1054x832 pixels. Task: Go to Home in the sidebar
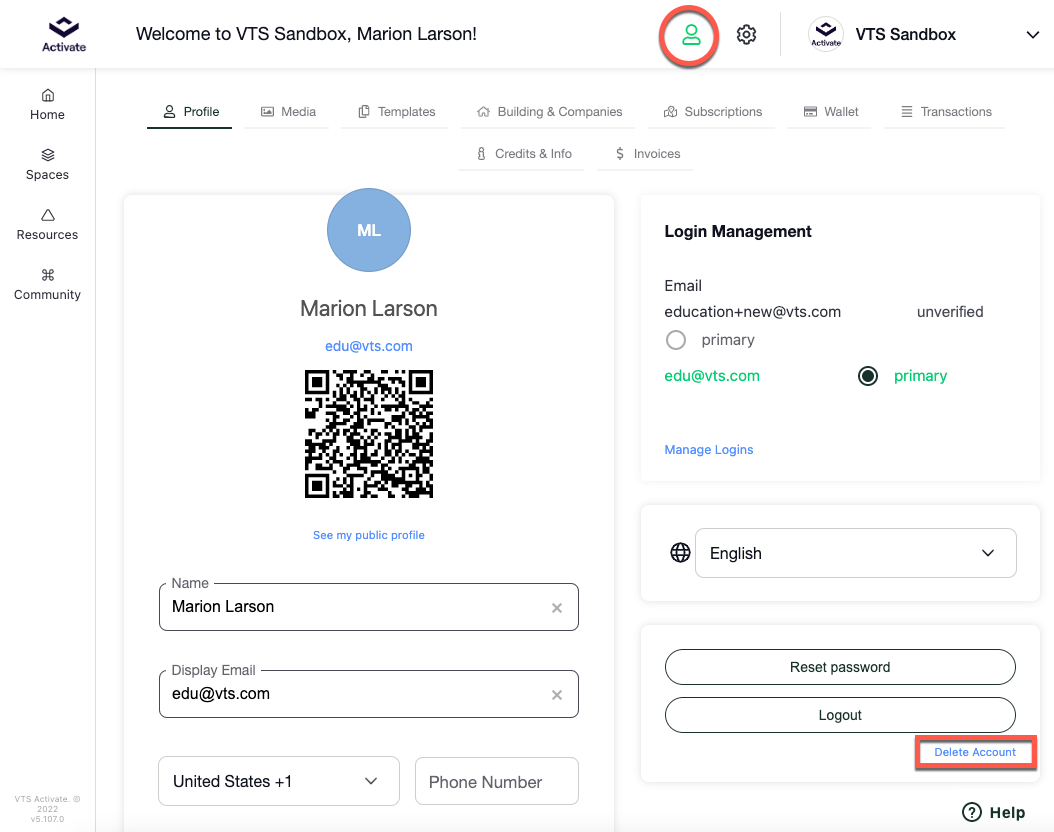(47, 105)
